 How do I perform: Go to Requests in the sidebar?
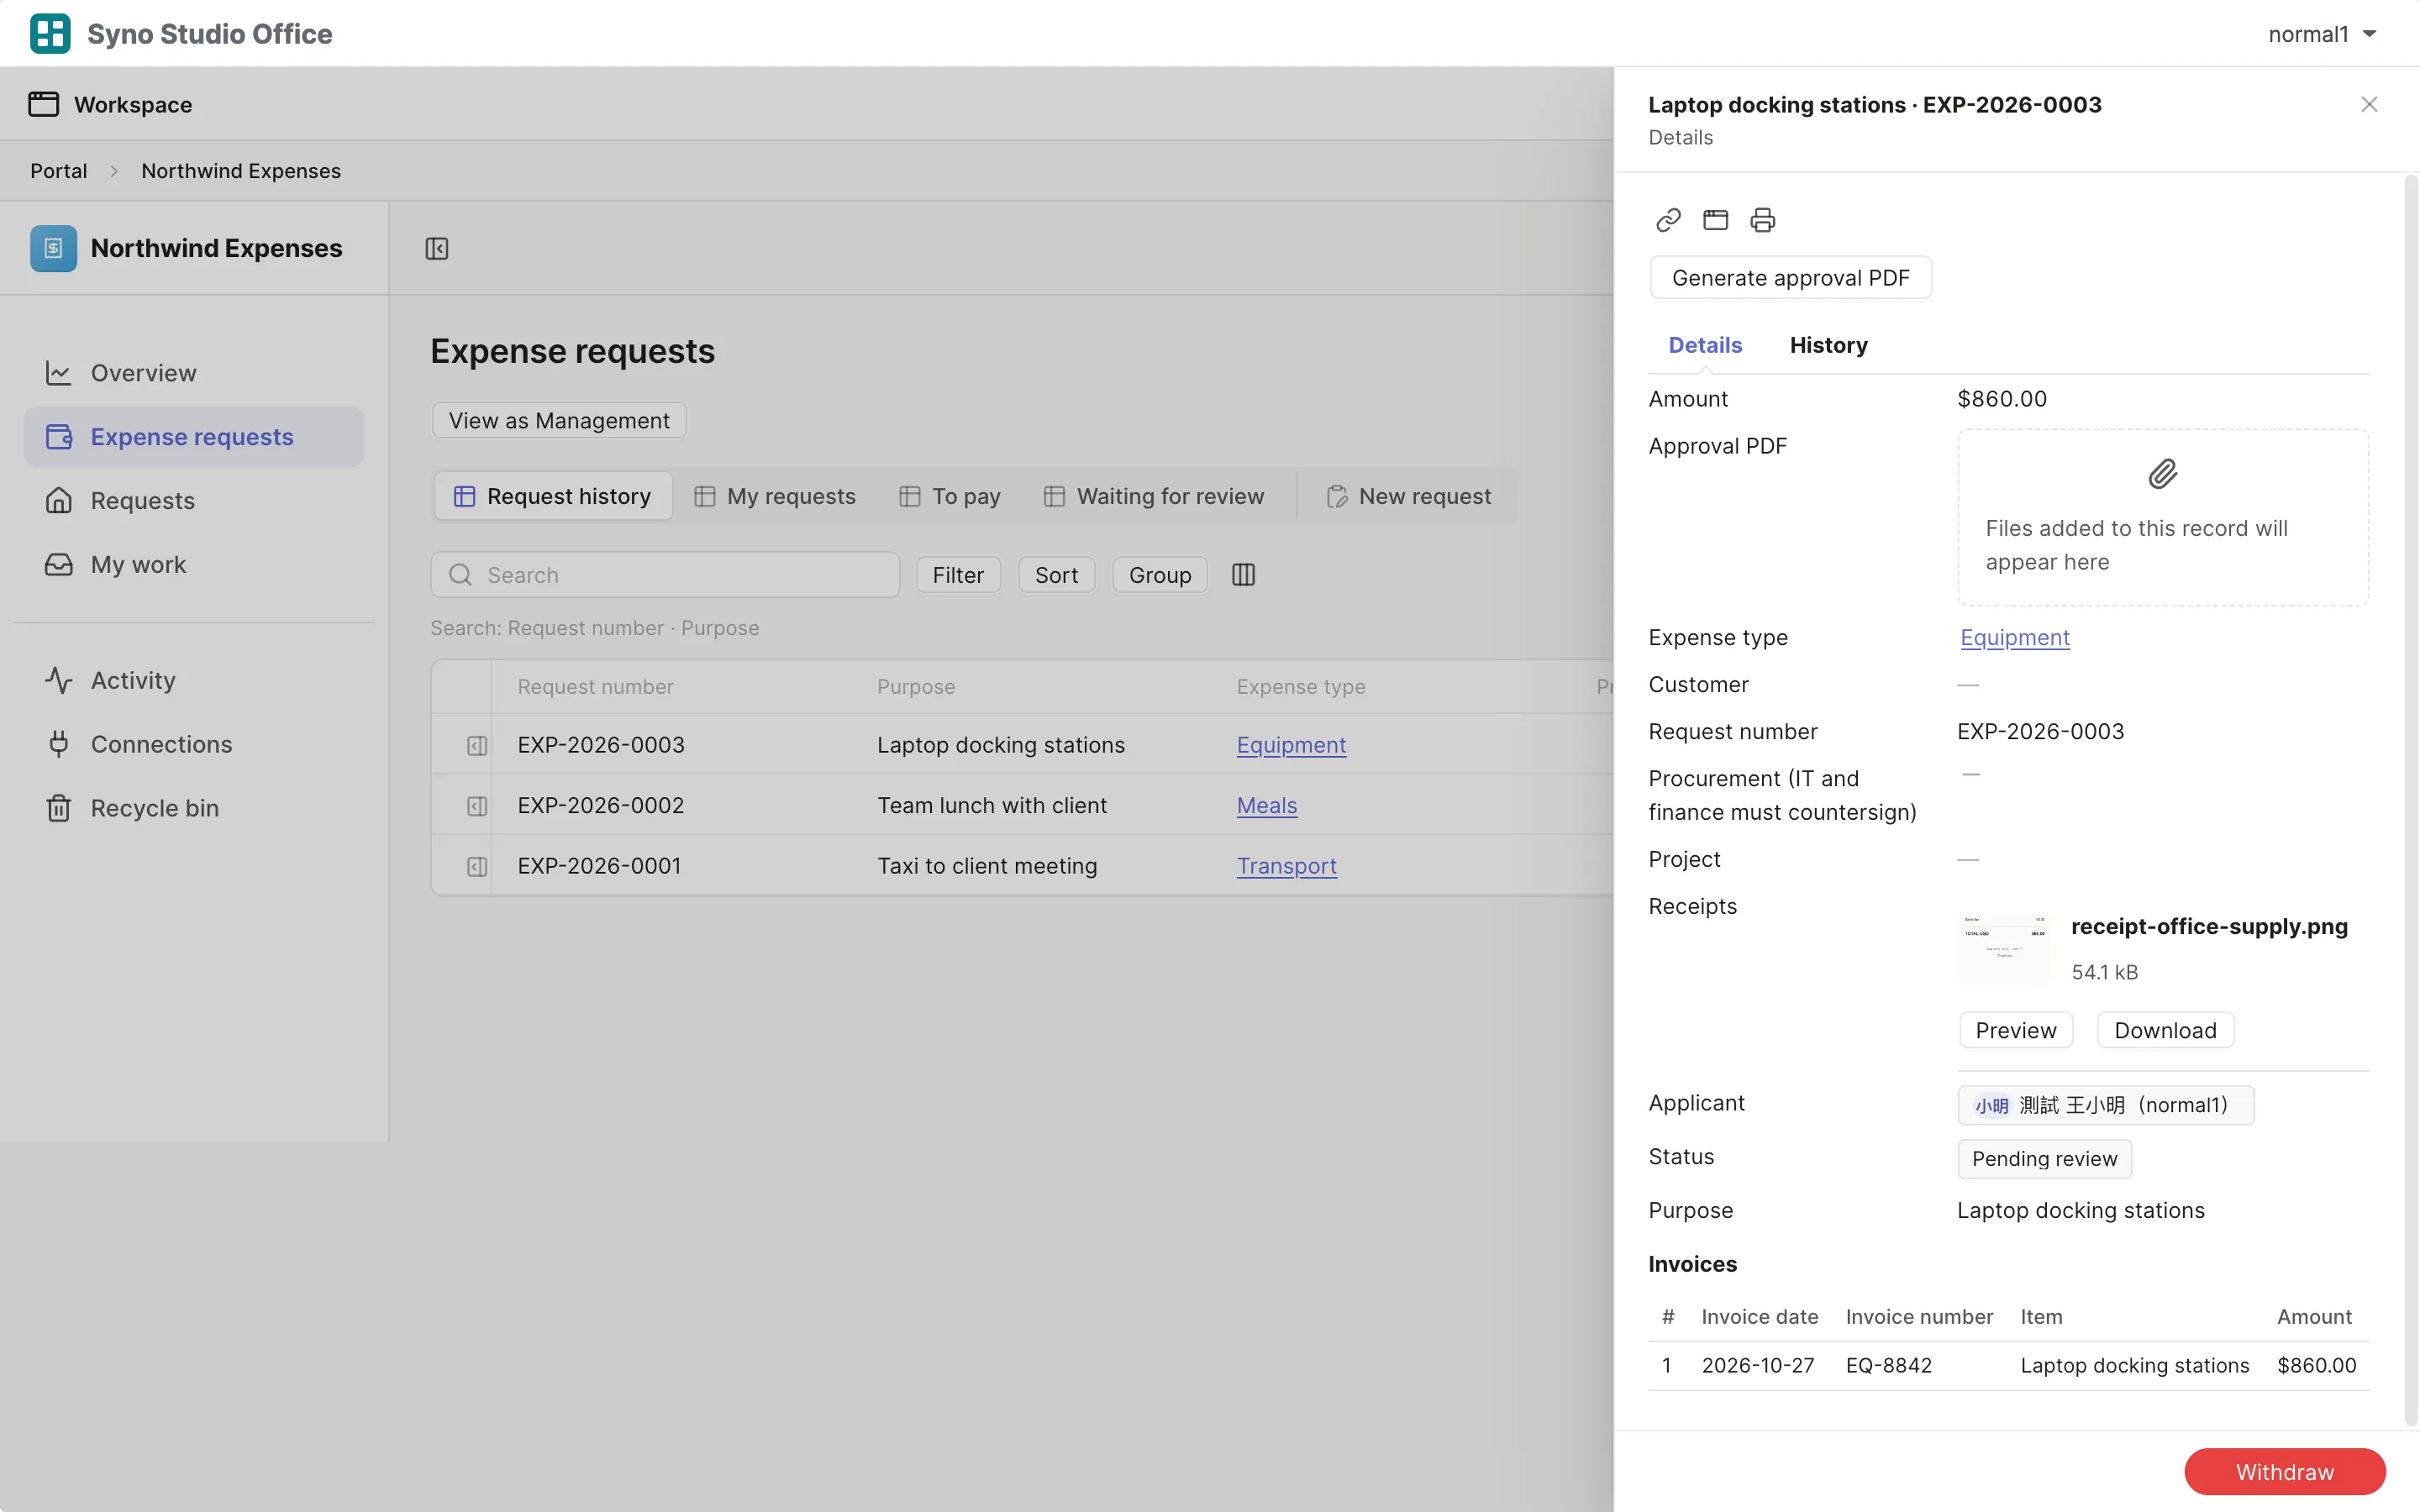tap(194, 501)
